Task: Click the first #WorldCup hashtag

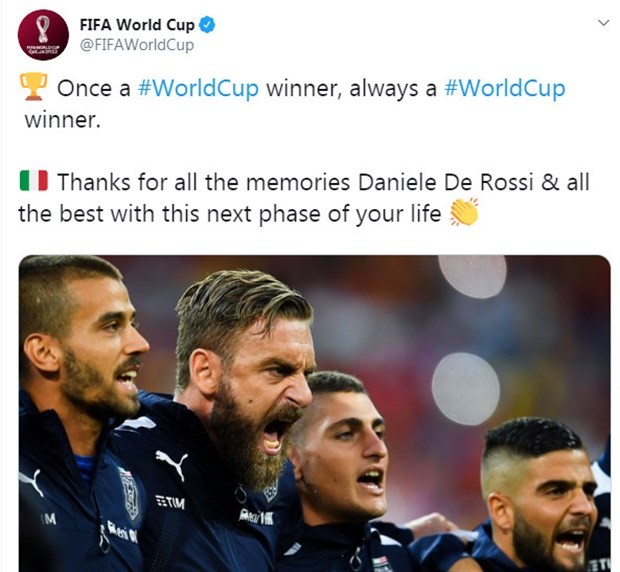Action: tap(198, 88)
